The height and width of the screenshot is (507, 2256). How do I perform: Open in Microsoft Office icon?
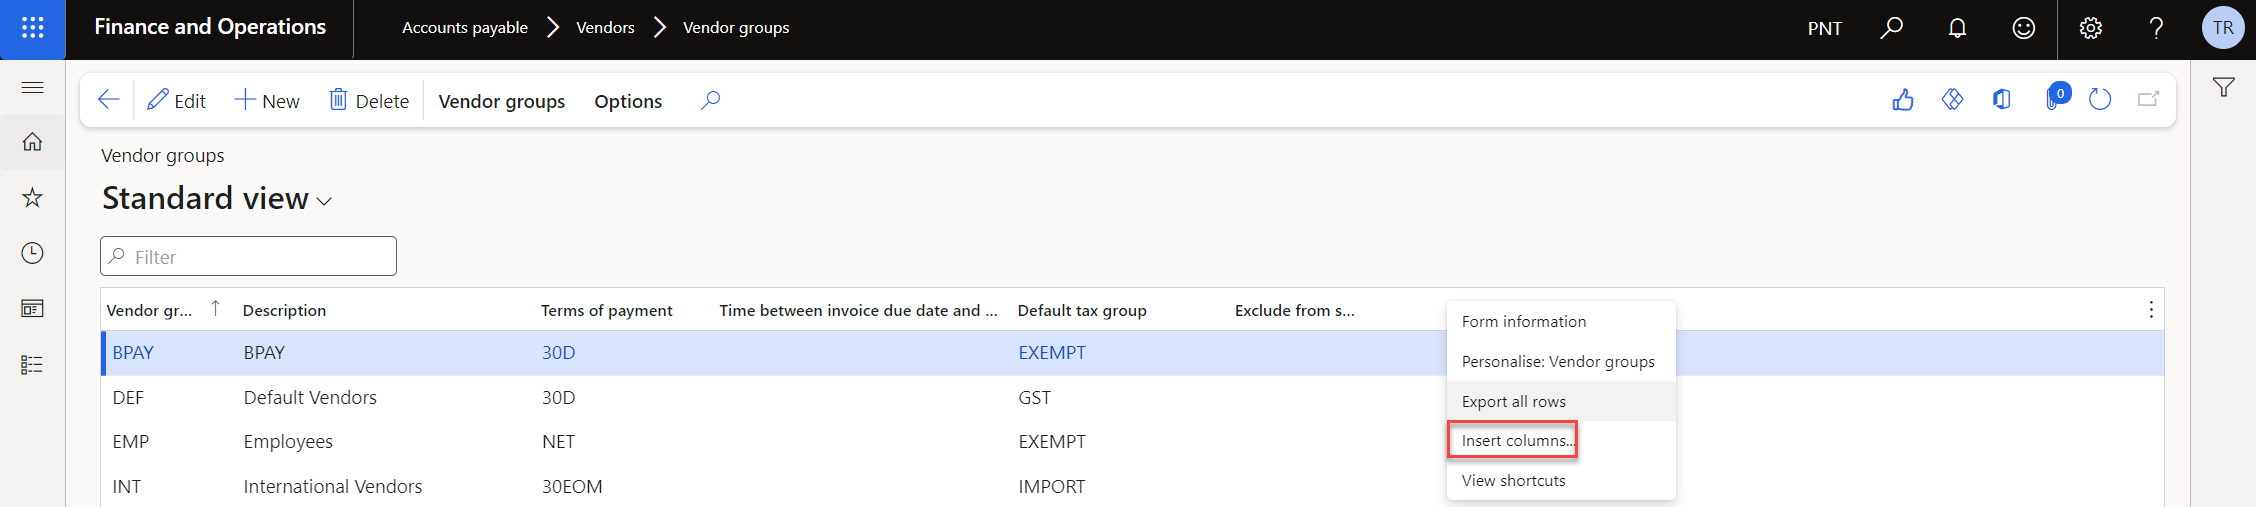tap(2001, 100)
